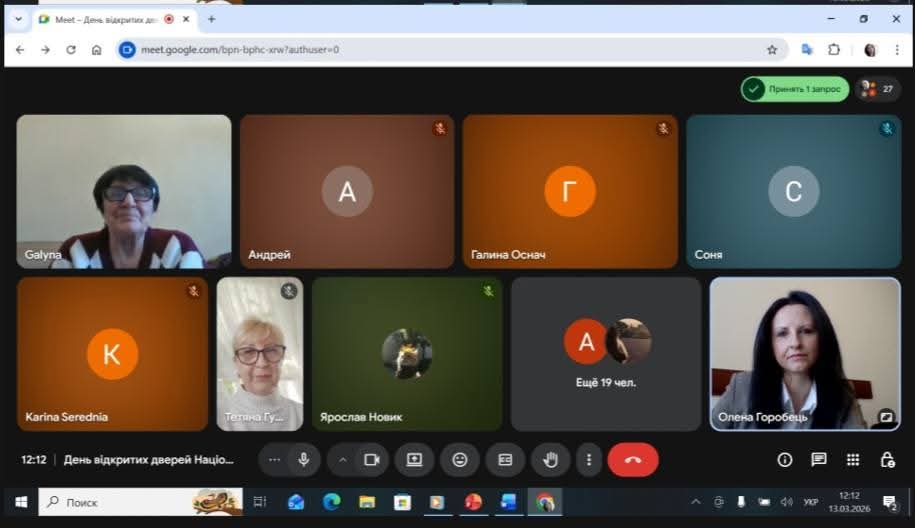The height and width of the screenshot is (528, 915).
Task: Open participants list showing 27
Action: point(878,89)
